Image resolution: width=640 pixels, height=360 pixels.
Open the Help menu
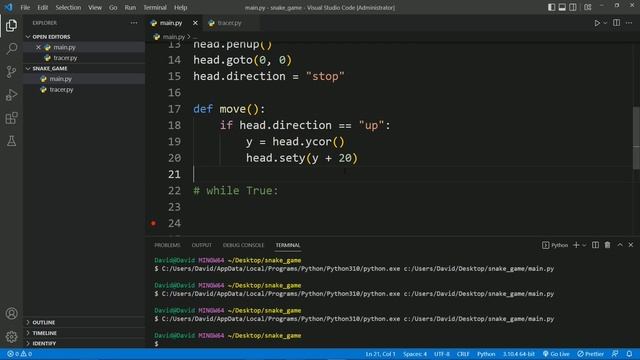pos(180,7)
